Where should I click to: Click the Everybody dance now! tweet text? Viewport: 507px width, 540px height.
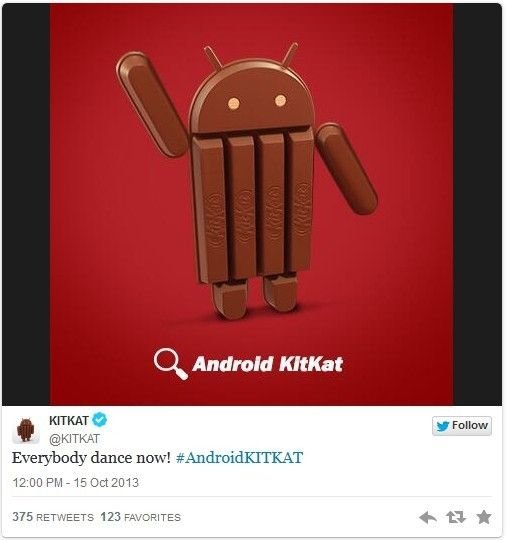point(91,458)
